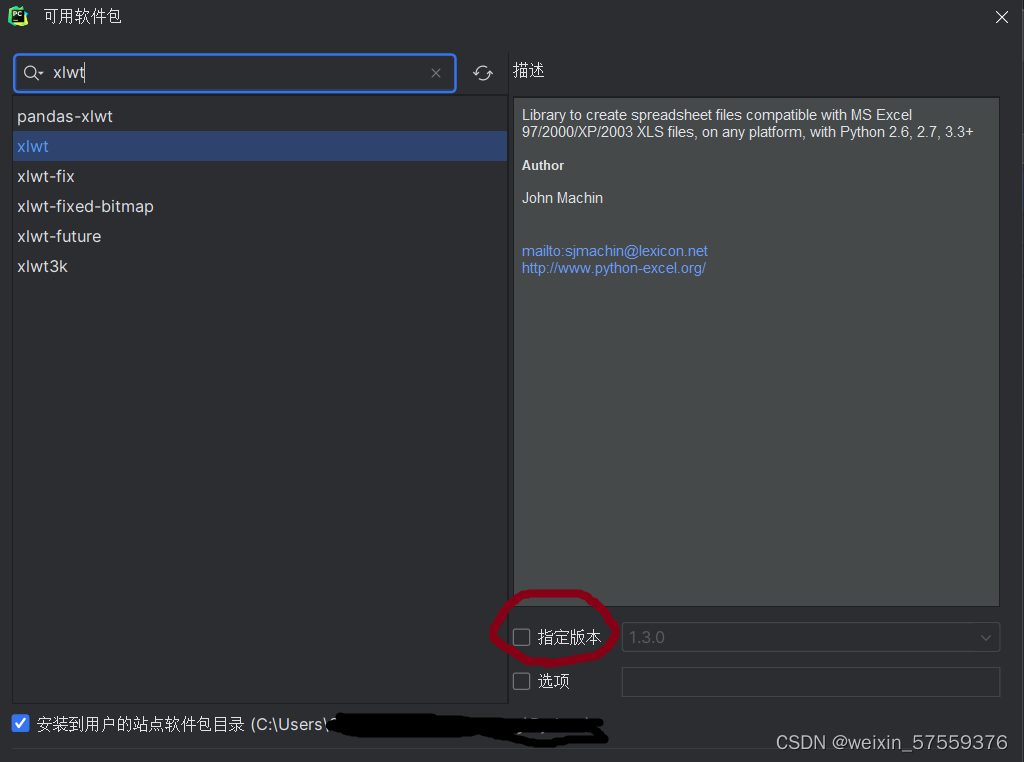Select the xlwt-future package
The width and height of the screenshot is (1024, 762).
59,236
